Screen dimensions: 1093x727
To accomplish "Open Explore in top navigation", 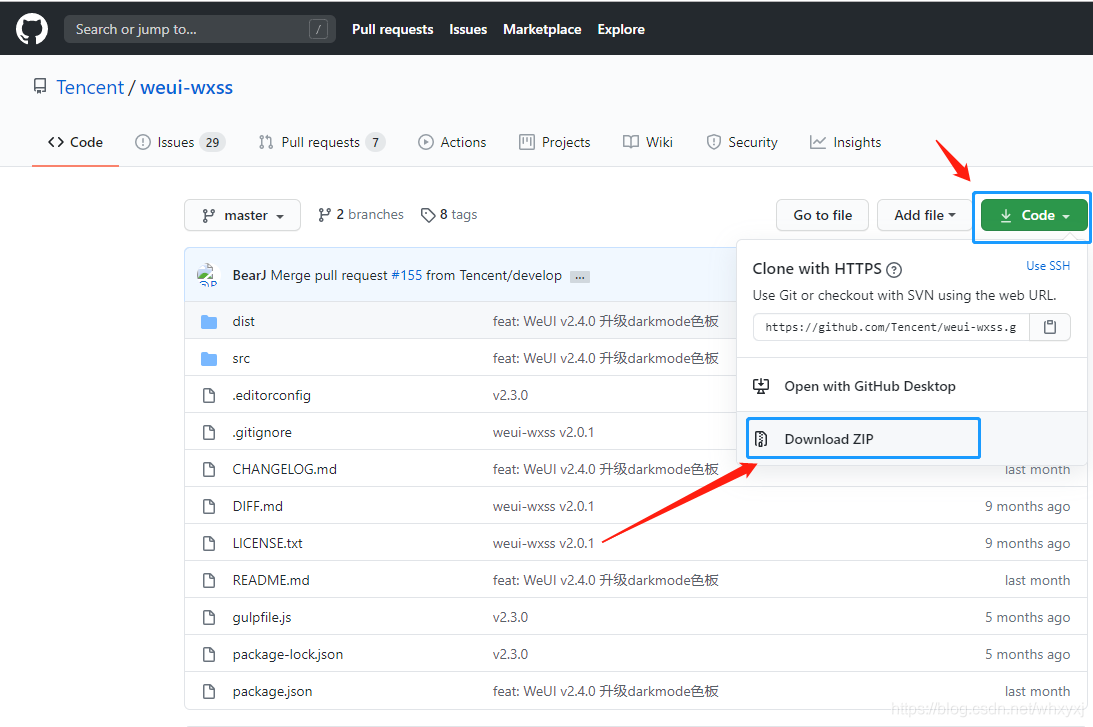I will click(x=621, y=29).
